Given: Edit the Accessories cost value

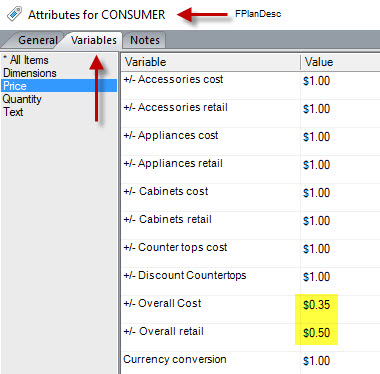Looking at the screenshot, I should tap(316, 81).
